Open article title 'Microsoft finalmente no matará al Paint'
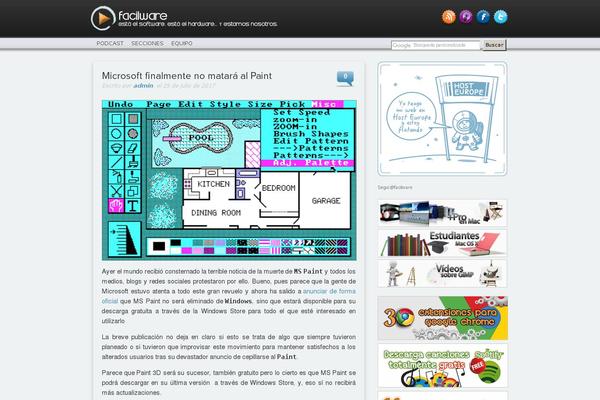This screenshot has width=600, height=400. tap(187, 76)
